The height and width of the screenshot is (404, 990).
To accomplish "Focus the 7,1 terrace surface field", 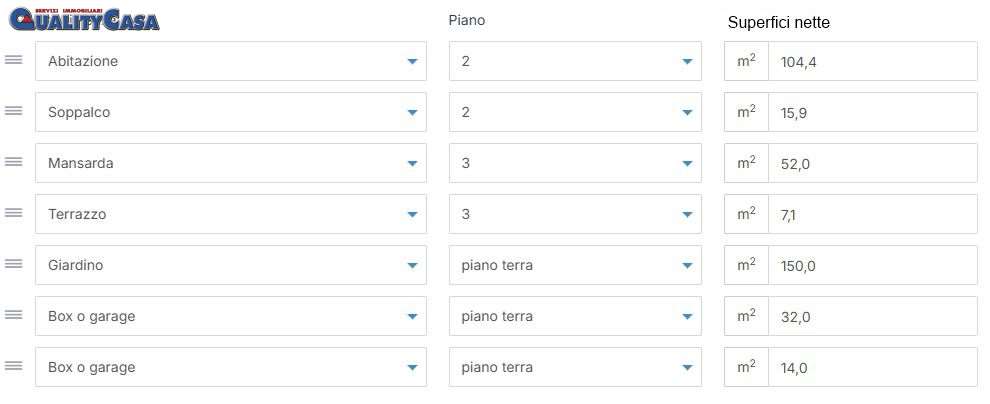I will click(873, 214).
